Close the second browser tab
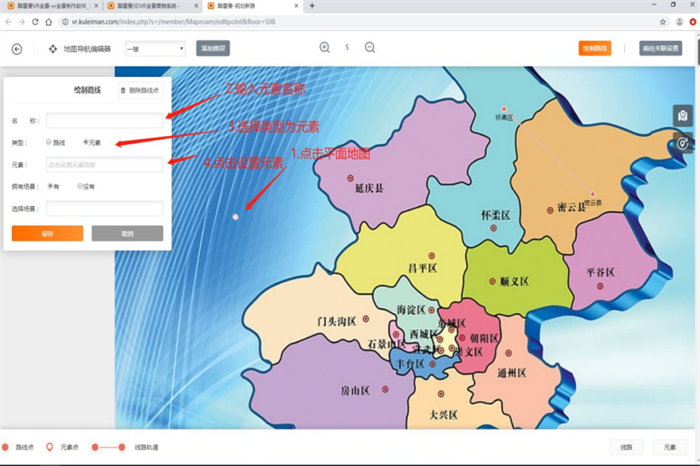This screenshot has height=466, width=700. click(196, 6)
